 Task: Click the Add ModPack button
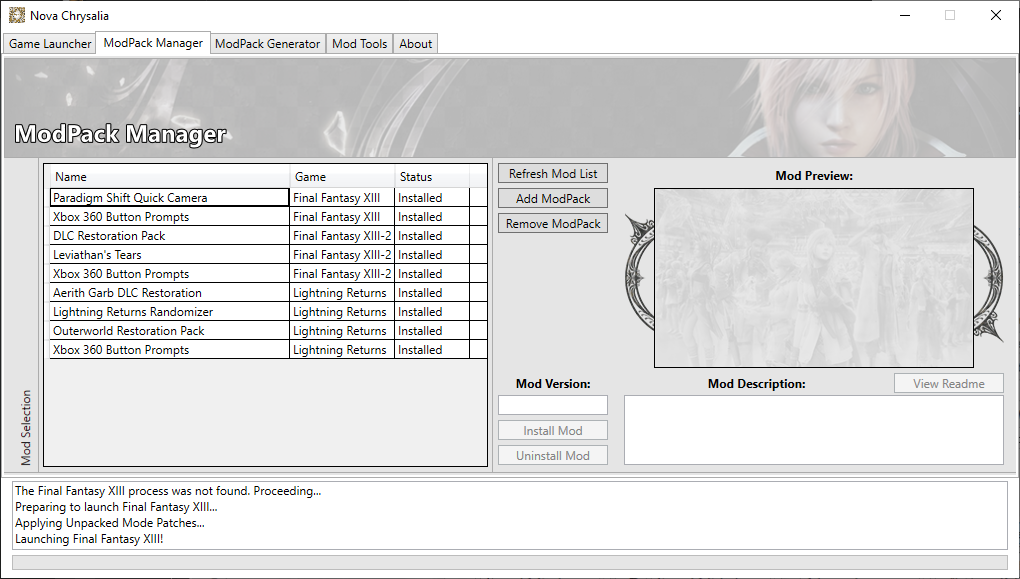point(553,199)
